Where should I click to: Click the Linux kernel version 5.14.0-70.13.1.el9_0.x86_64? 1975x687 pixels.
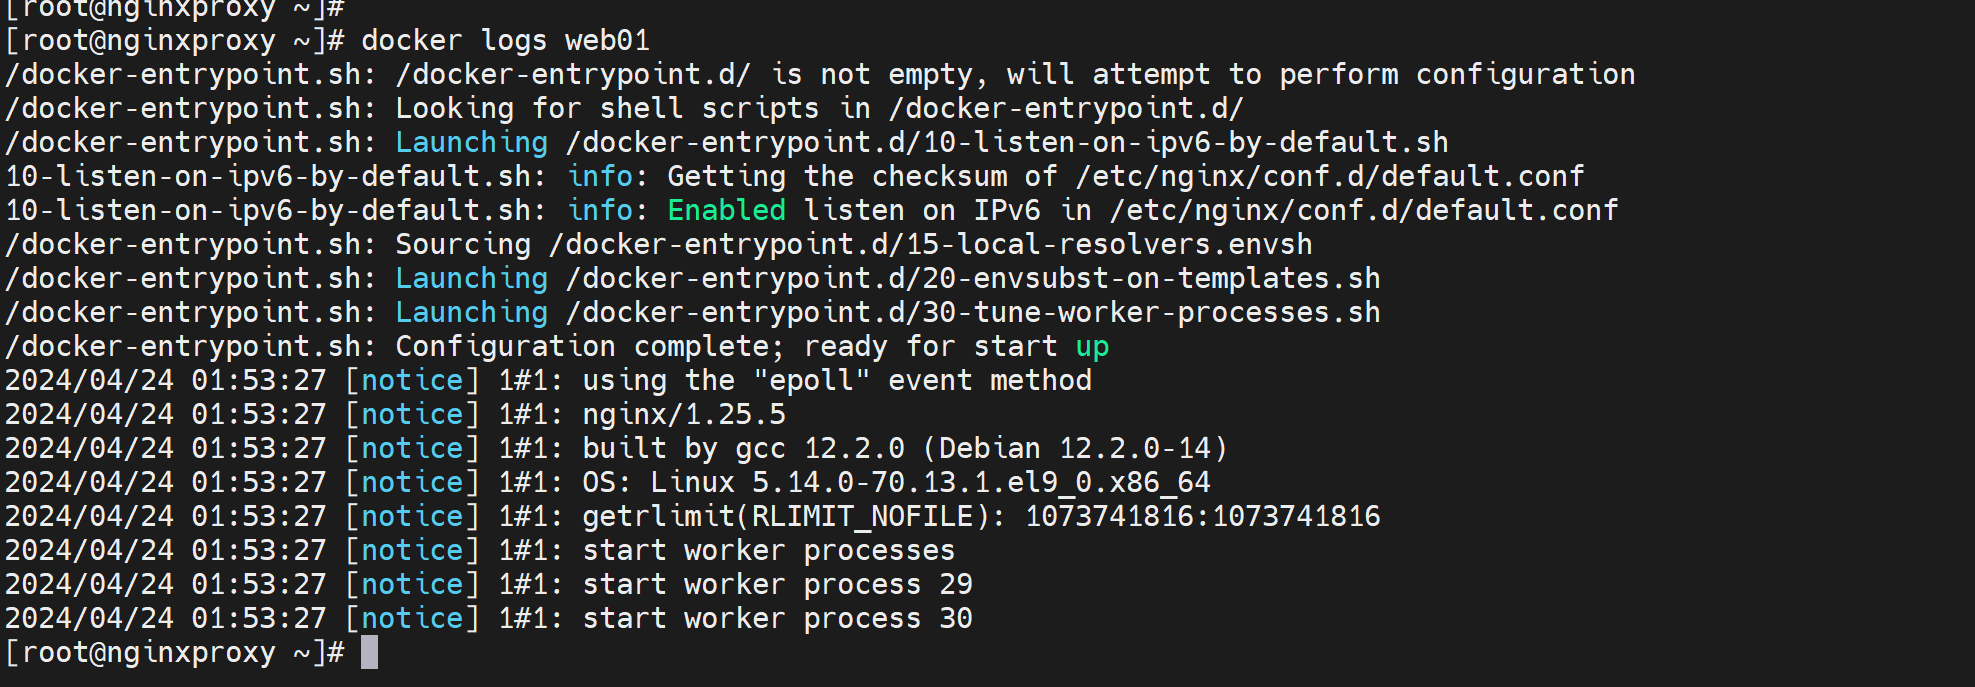click(x=981, y=483)
